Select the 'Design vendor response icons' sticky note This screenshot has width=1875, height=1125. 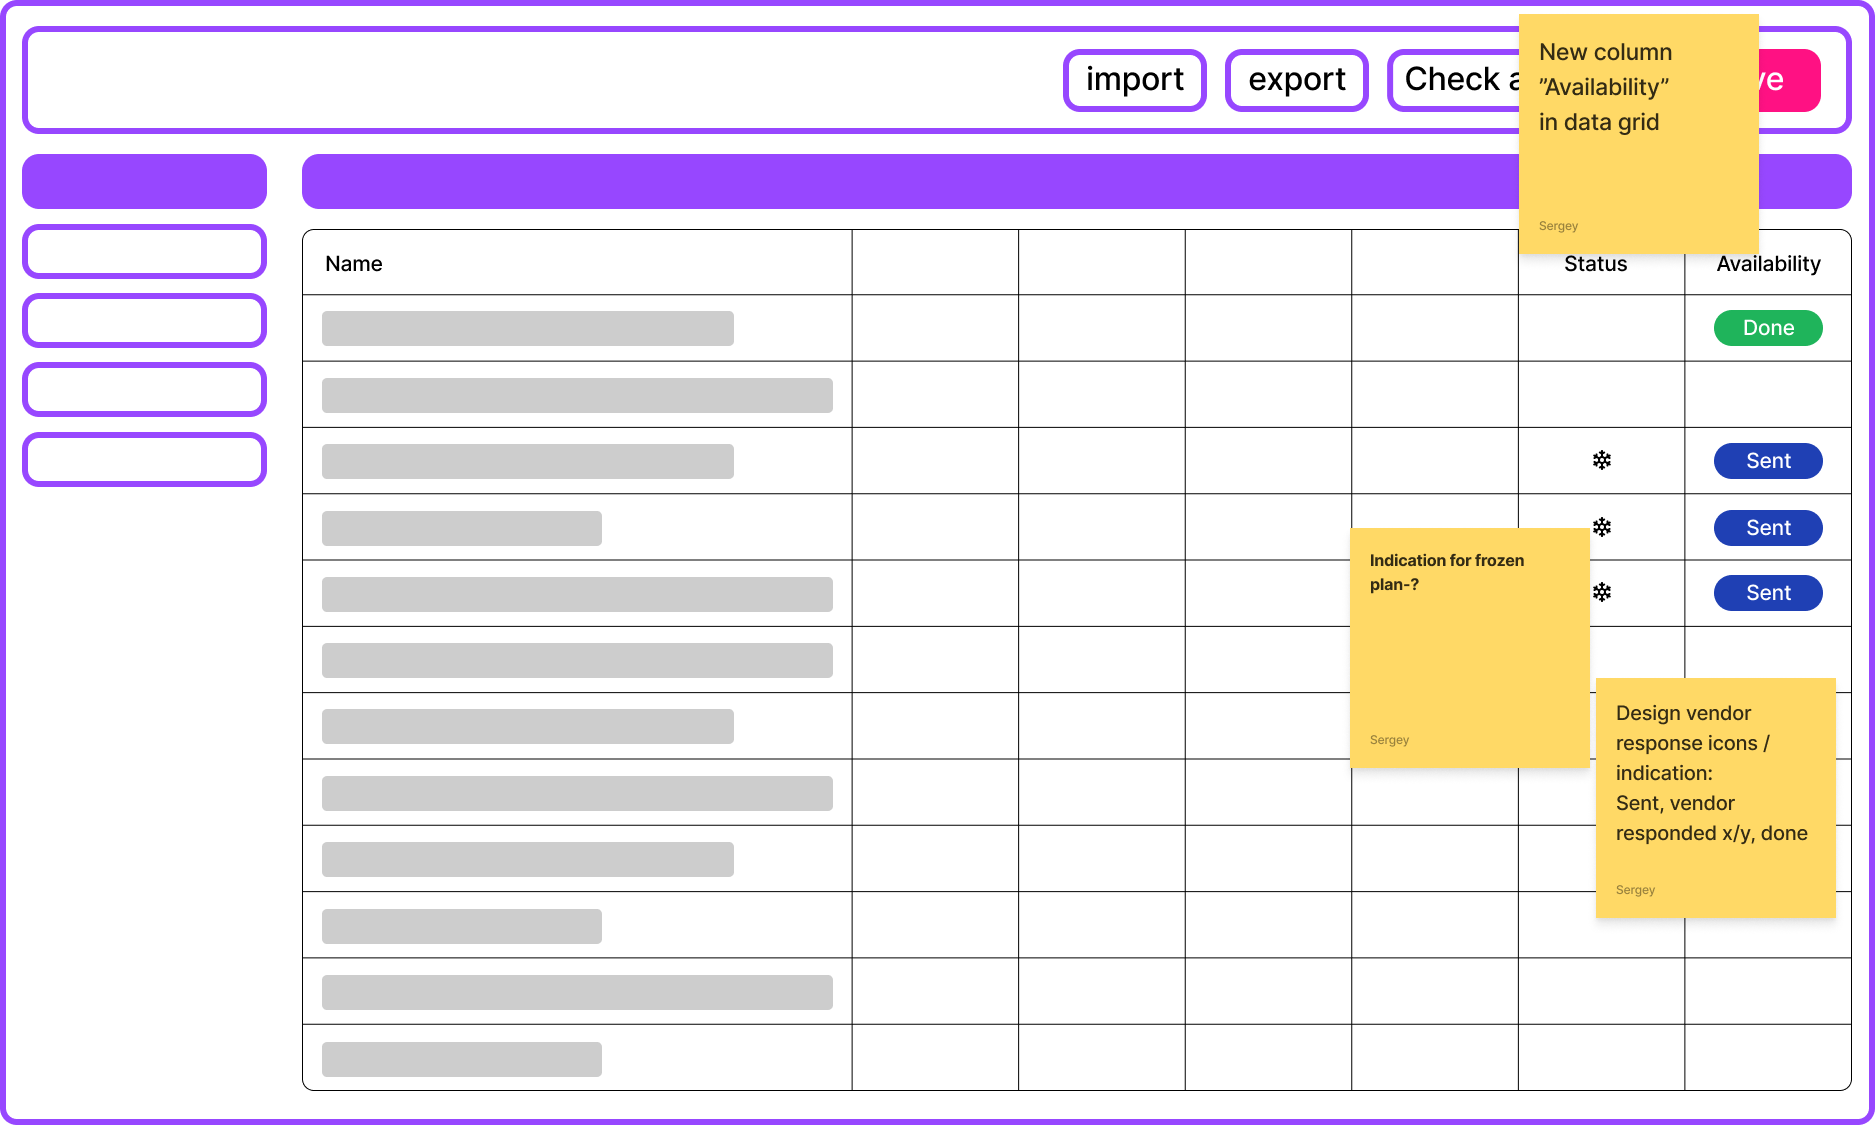(1716, 798)
